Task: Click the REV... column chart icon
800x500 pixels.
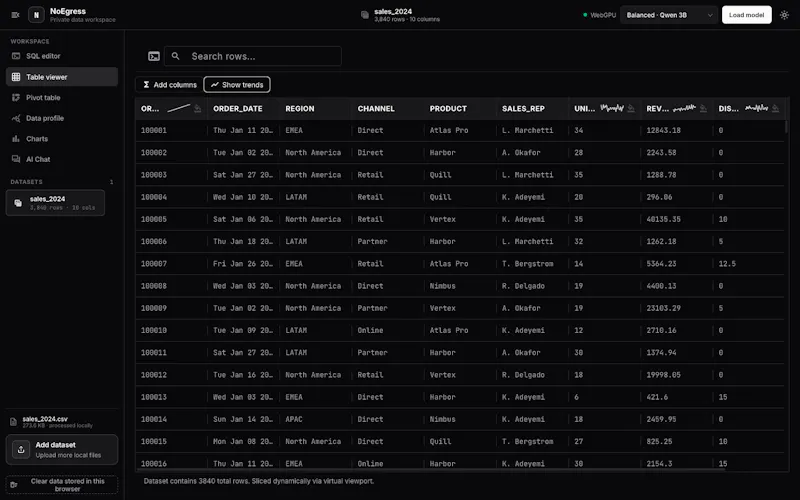Action: point(703,109)
